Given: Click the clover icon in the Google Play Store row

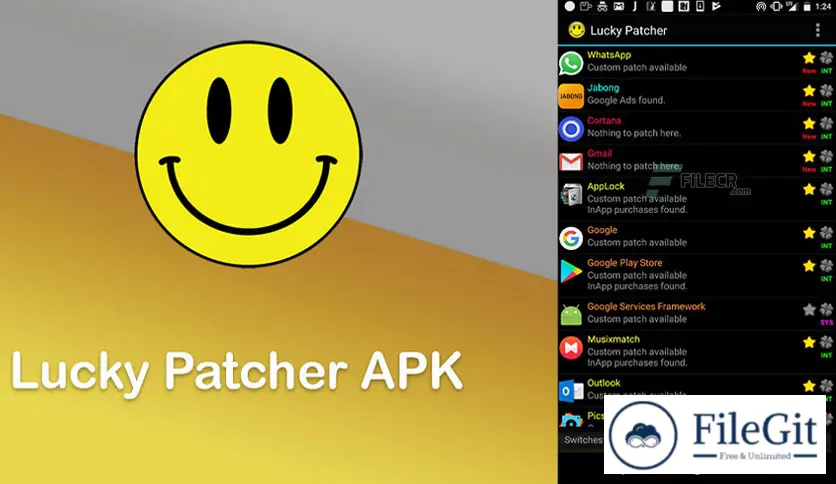Looking at the screenshot, I should coord(826,265).
